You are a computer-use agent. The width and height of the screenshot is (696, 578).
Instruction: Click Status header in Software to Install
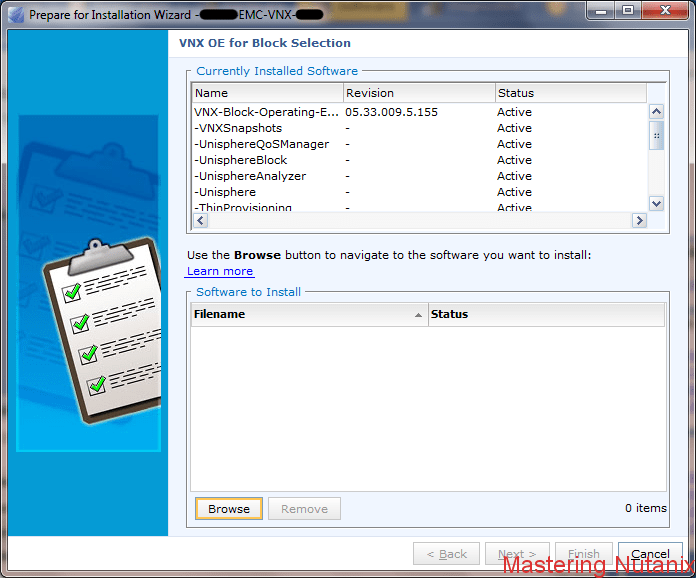click(x=546, y=314)
